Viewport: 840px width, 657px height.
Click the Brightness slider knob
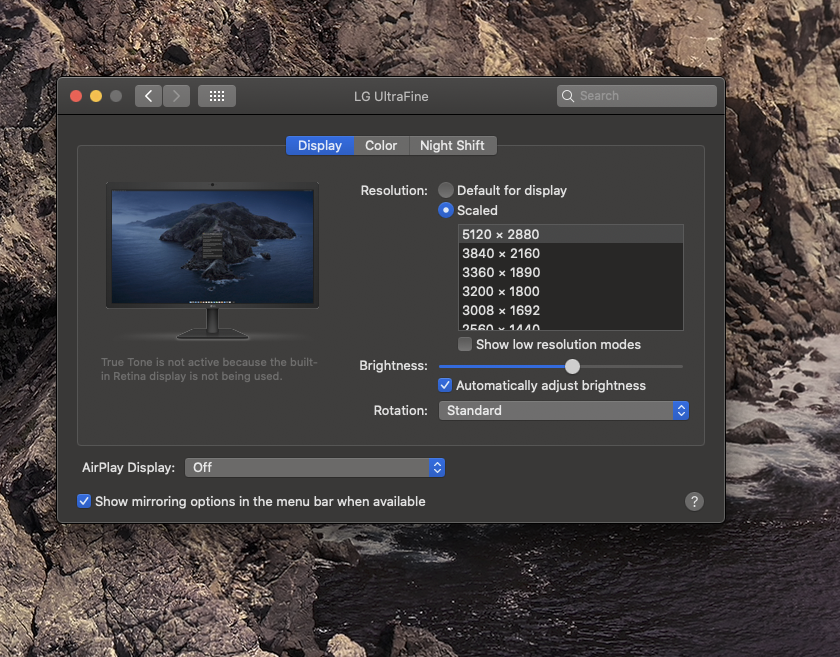[572, 366]
